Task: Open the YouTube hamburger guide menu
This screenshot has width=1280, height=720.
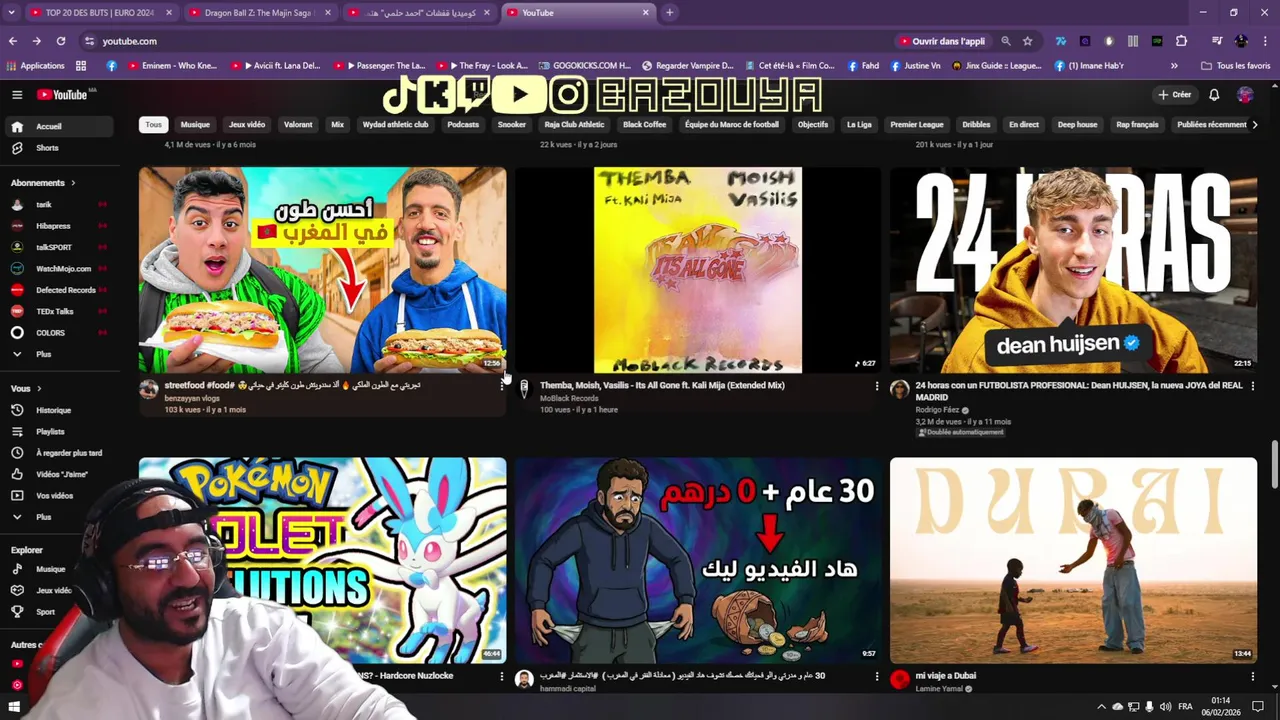Action: tap(17, 95)
